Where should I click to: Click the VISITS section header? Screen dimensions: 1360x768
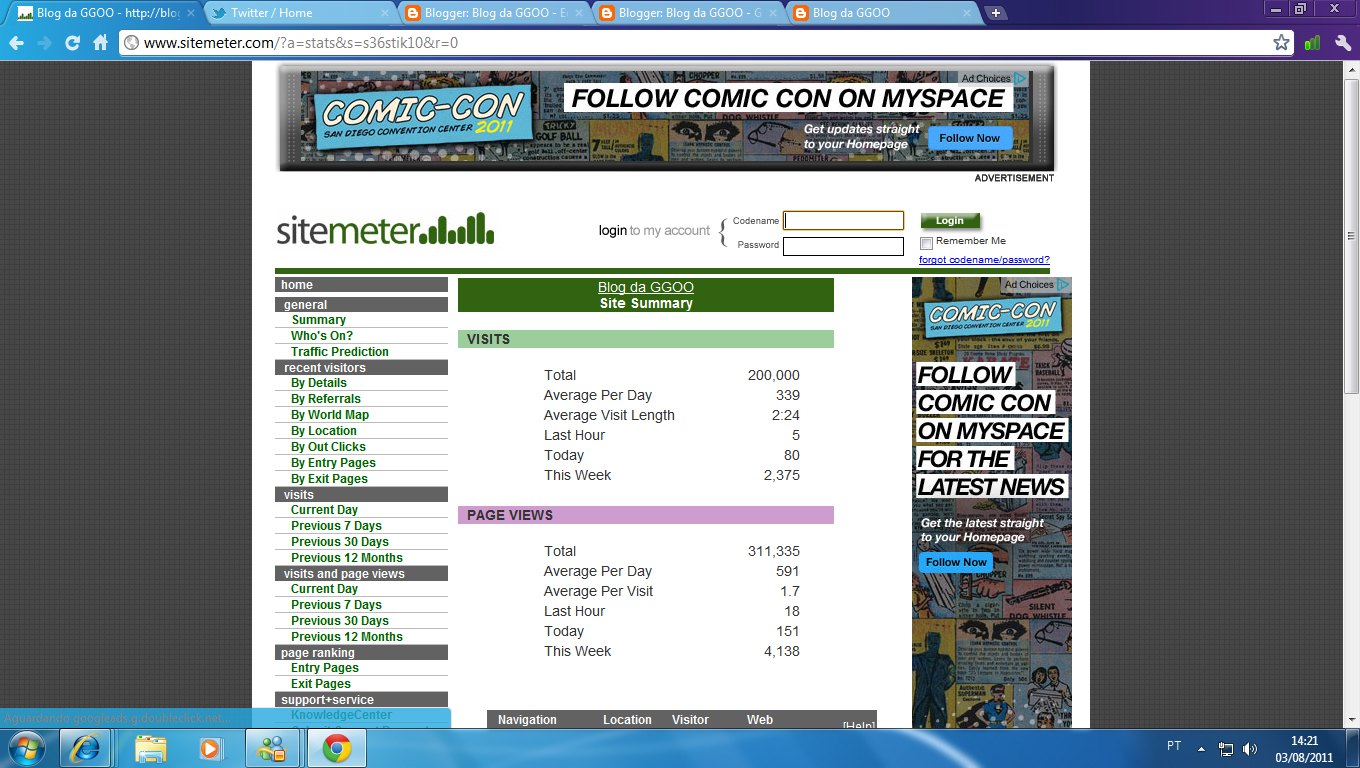pos(646,339)
